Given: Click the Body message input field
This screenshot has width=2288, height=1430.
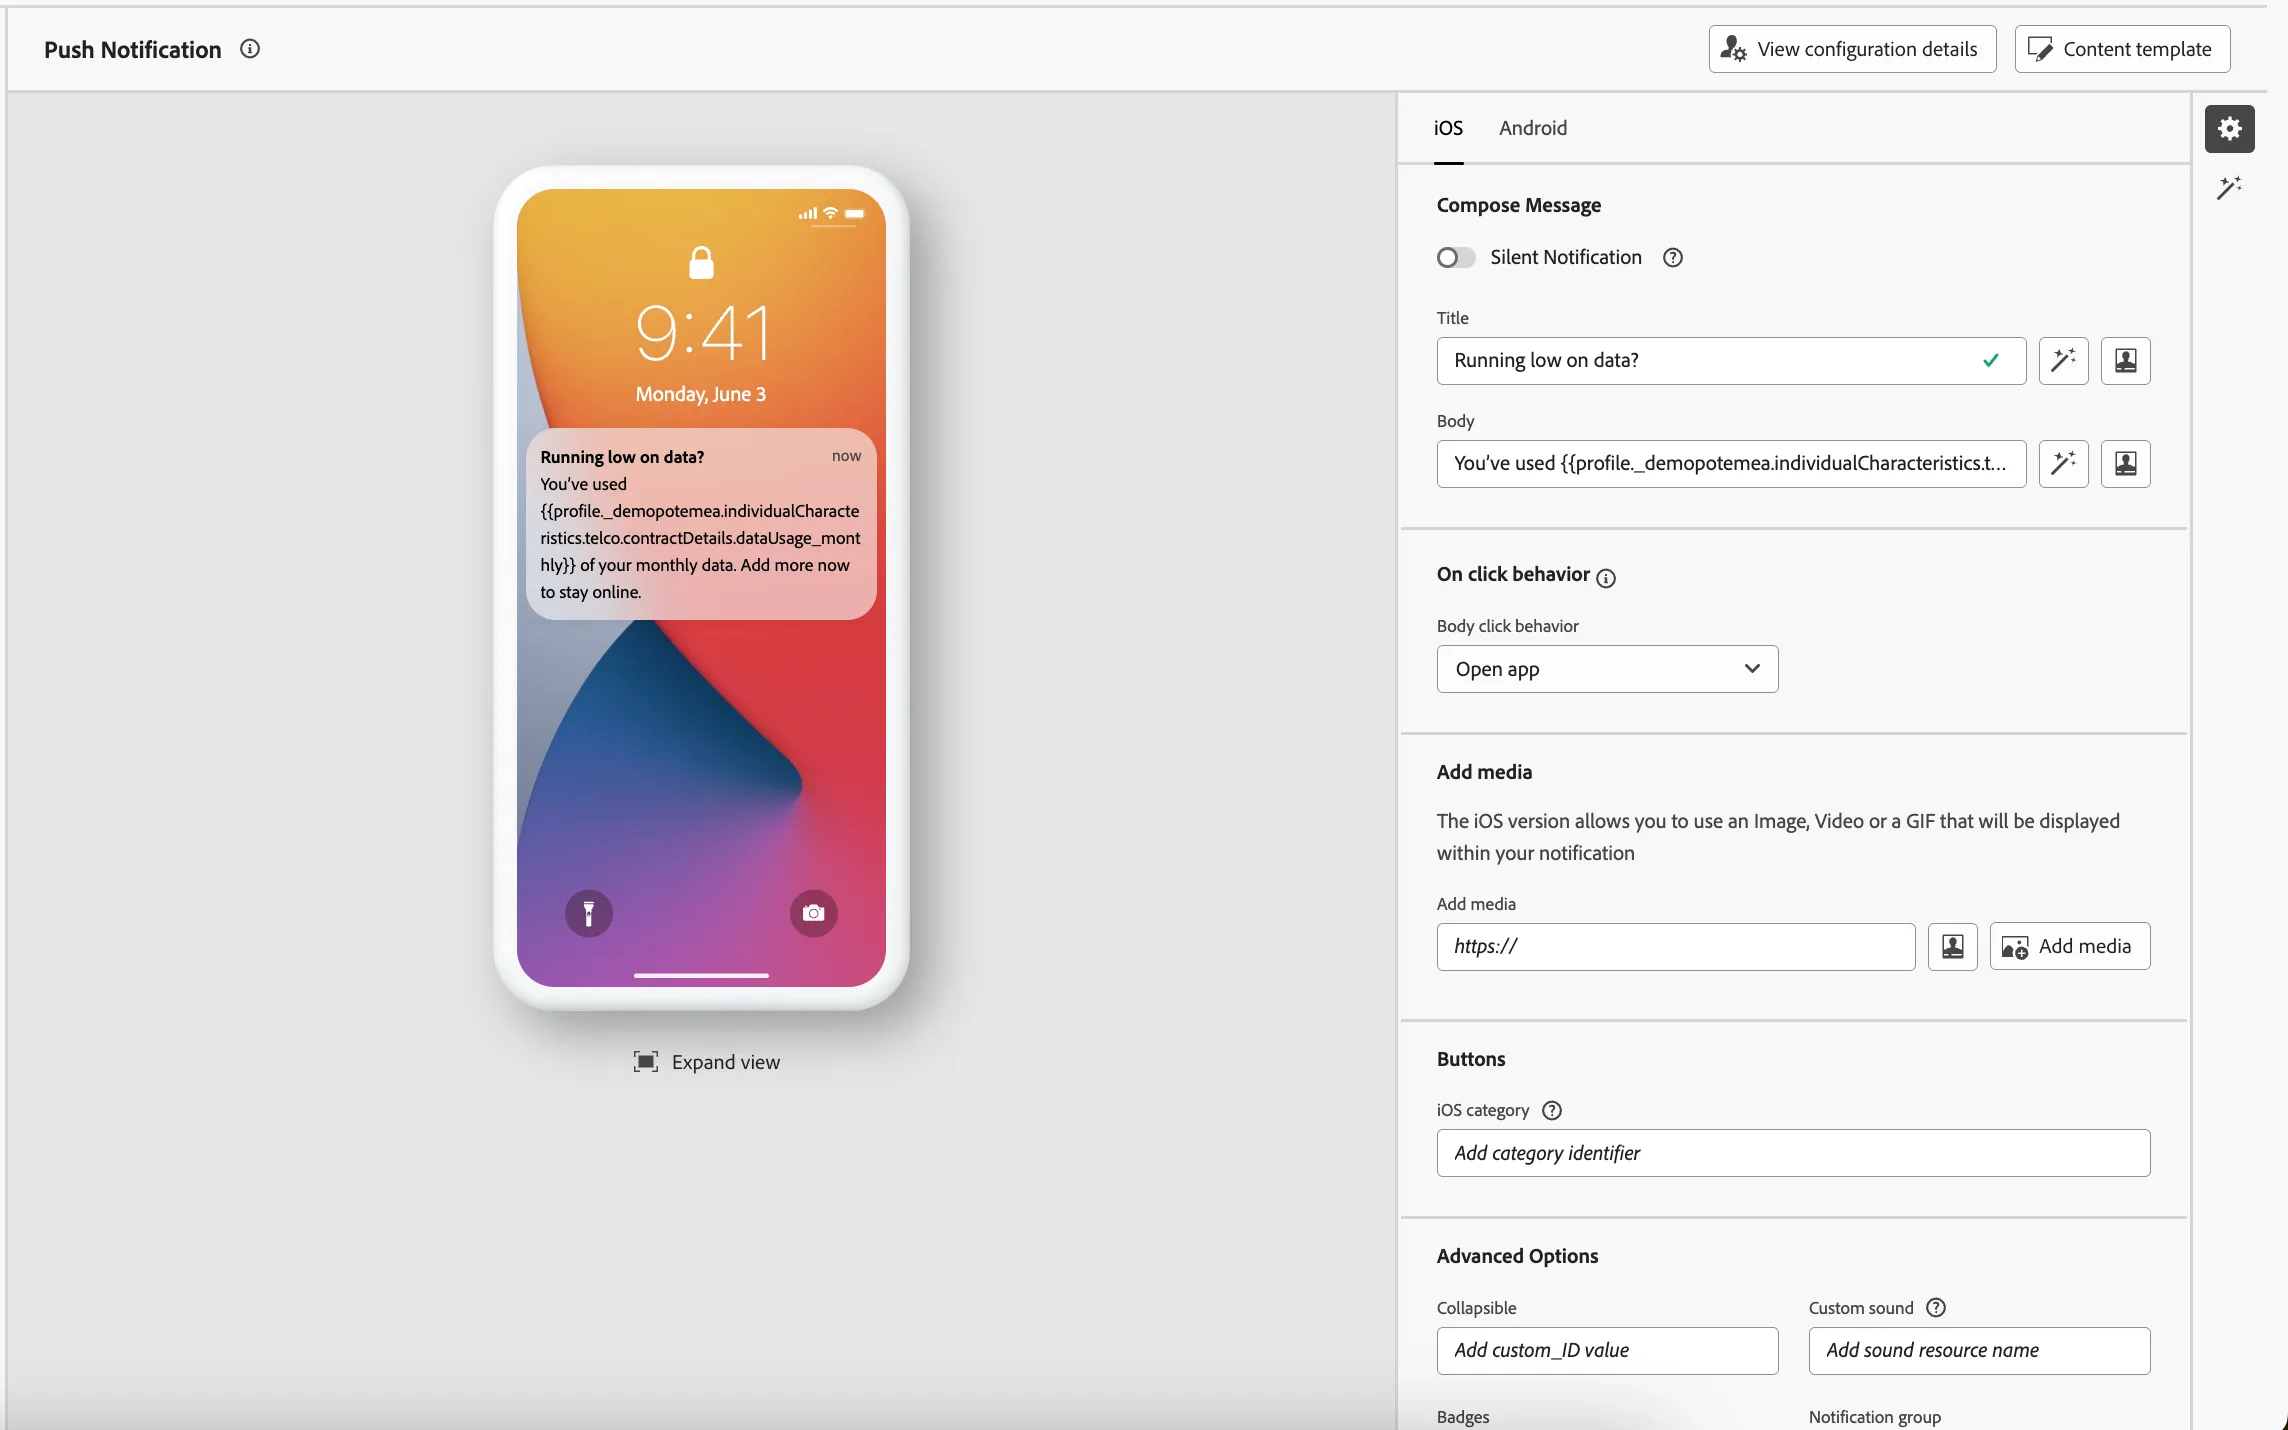Looking at the screenshot, I should point(1731,464).
